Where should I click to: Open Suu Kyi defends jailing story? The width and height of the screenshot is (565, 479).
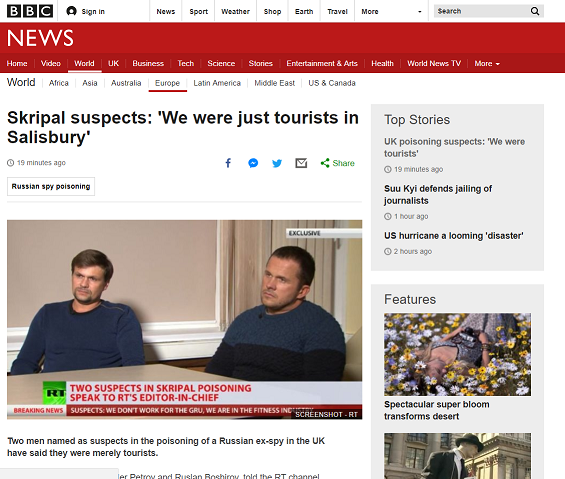pyautogui.click(x=438, y=195)
